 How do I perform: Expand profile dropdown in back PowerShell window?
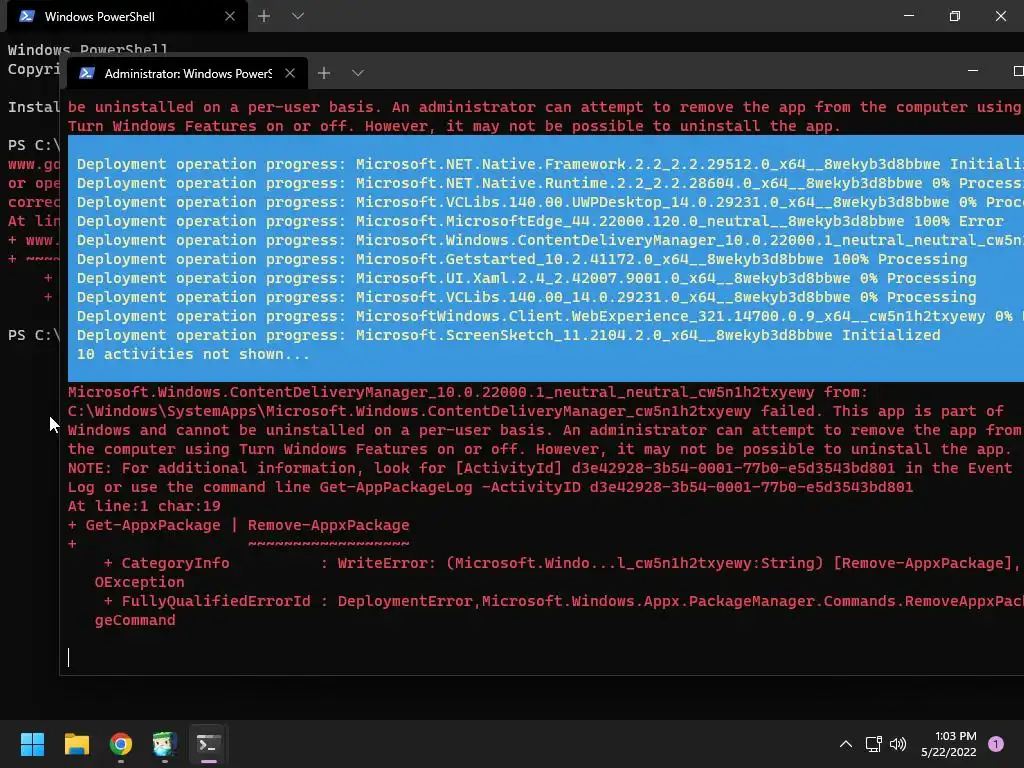[298, 16]
